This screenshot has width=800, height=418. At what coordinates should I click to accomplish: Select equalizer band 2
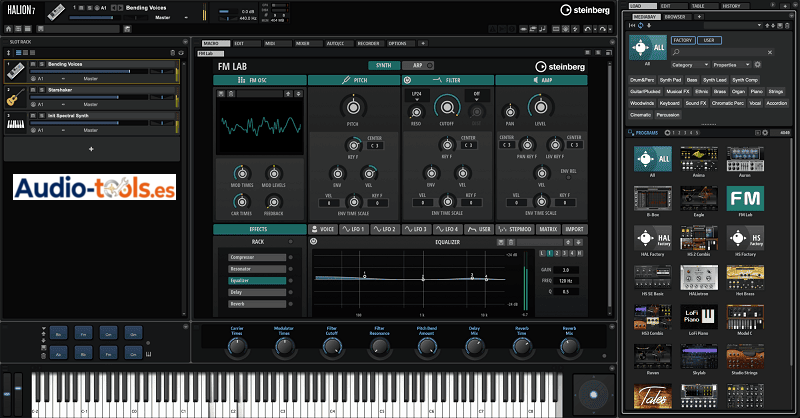point(557,253)
